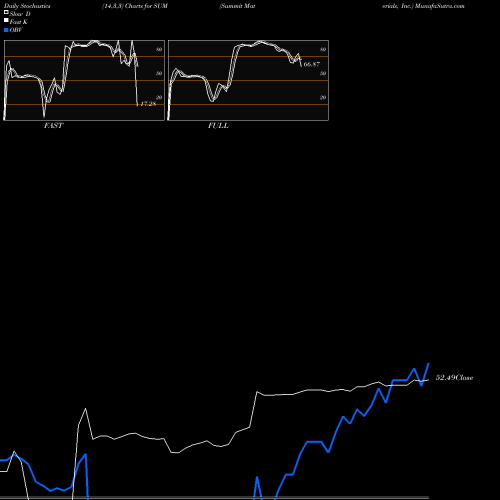The width and height of the screenshot is (500, 500).
Task: Click the '(14,3,3) Charts for SUM' text
Action: coord(135,6)
